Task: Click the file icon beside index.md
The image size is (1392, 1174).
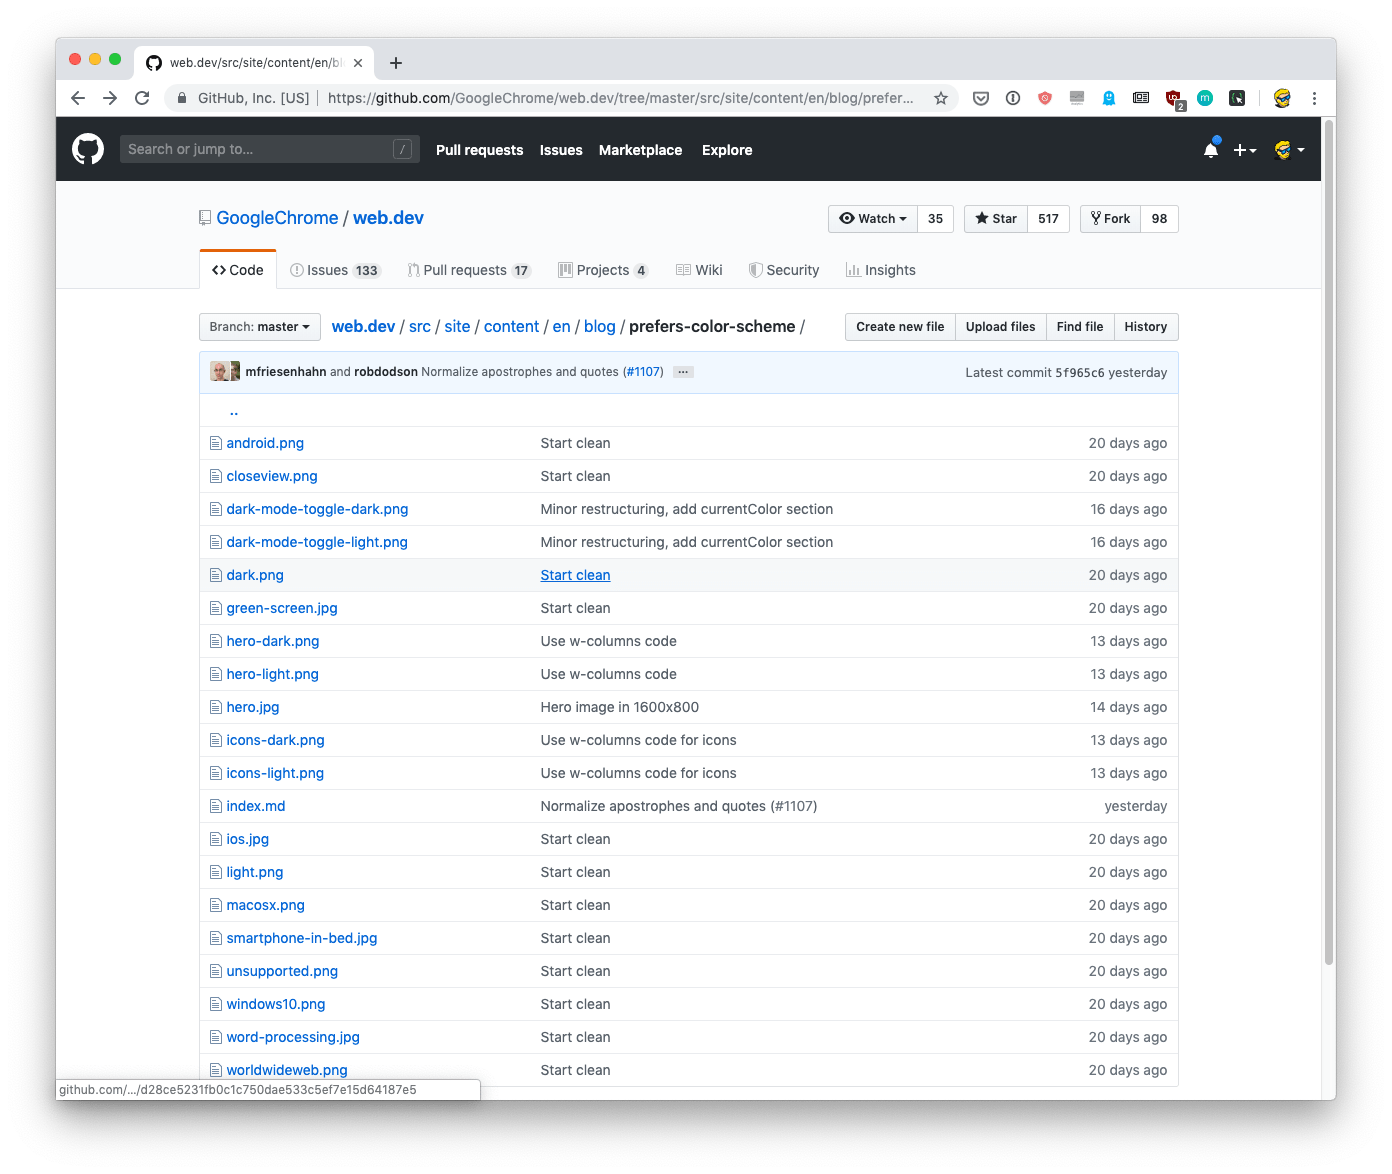Action: click(216, 805)
